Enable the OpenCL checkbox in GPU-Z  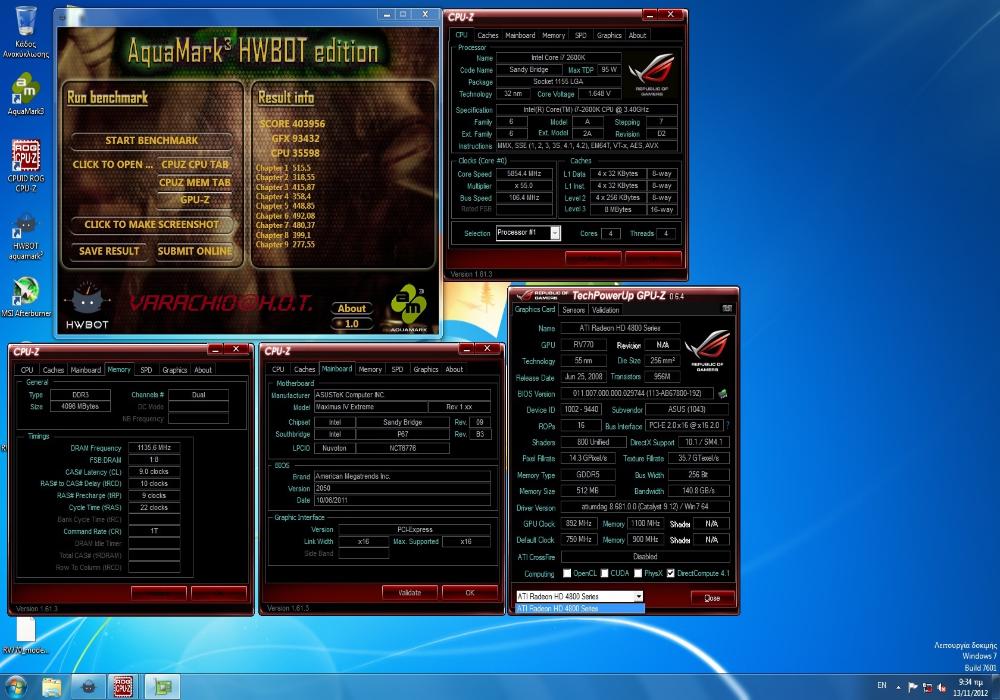567,573
